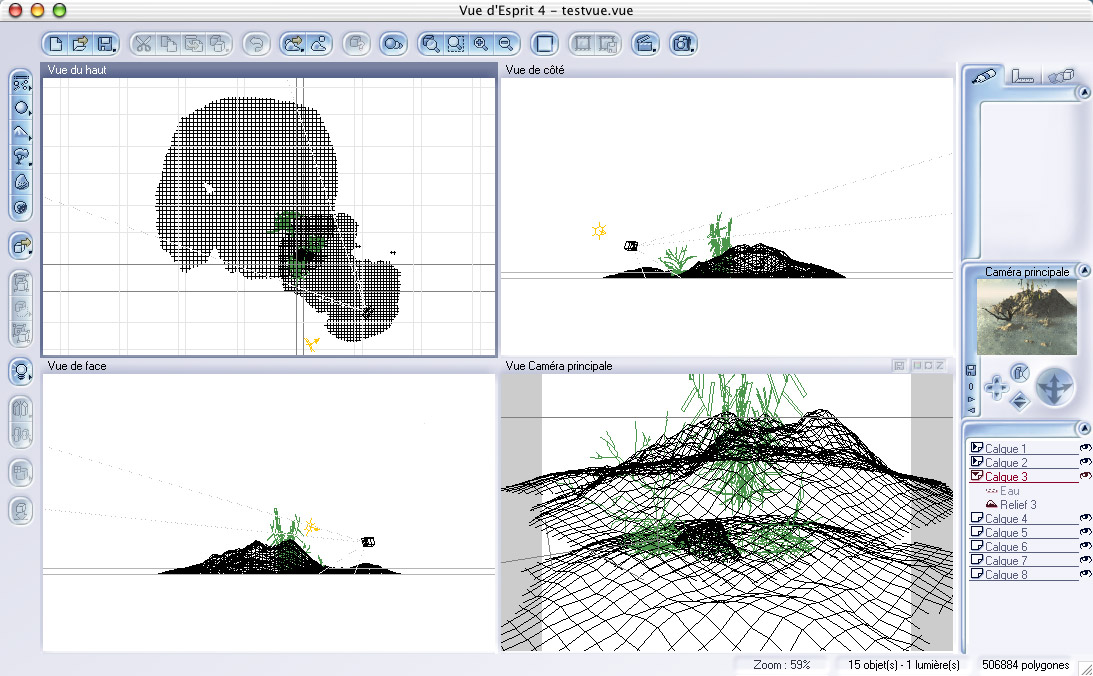Toggle visibility eye of Calque 5

[1085, 532]
